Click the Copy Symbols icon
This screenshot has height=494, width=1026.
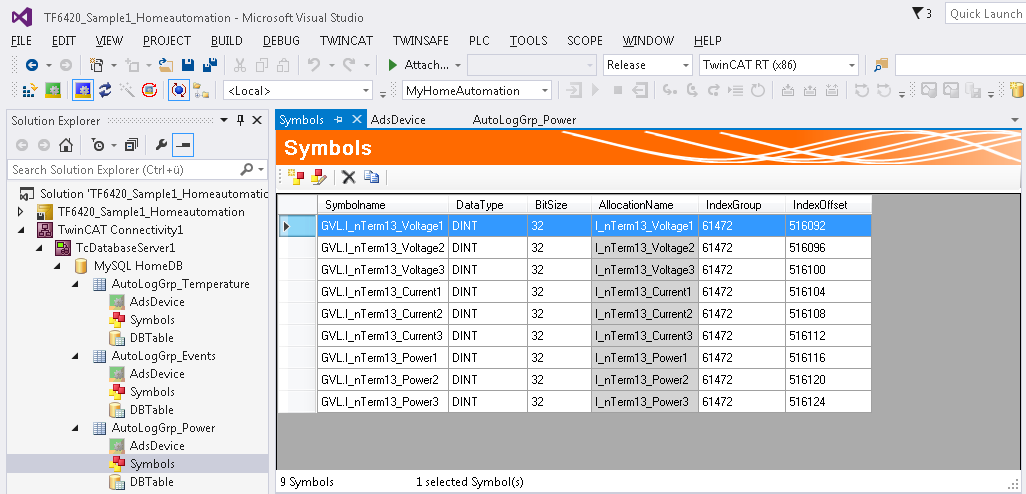pyautogui.click(x=372, y=177)
